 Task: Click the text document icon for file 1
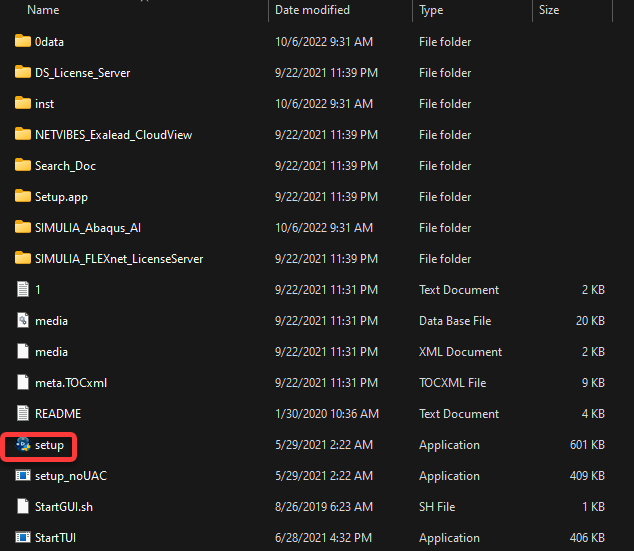pos(23,289)
